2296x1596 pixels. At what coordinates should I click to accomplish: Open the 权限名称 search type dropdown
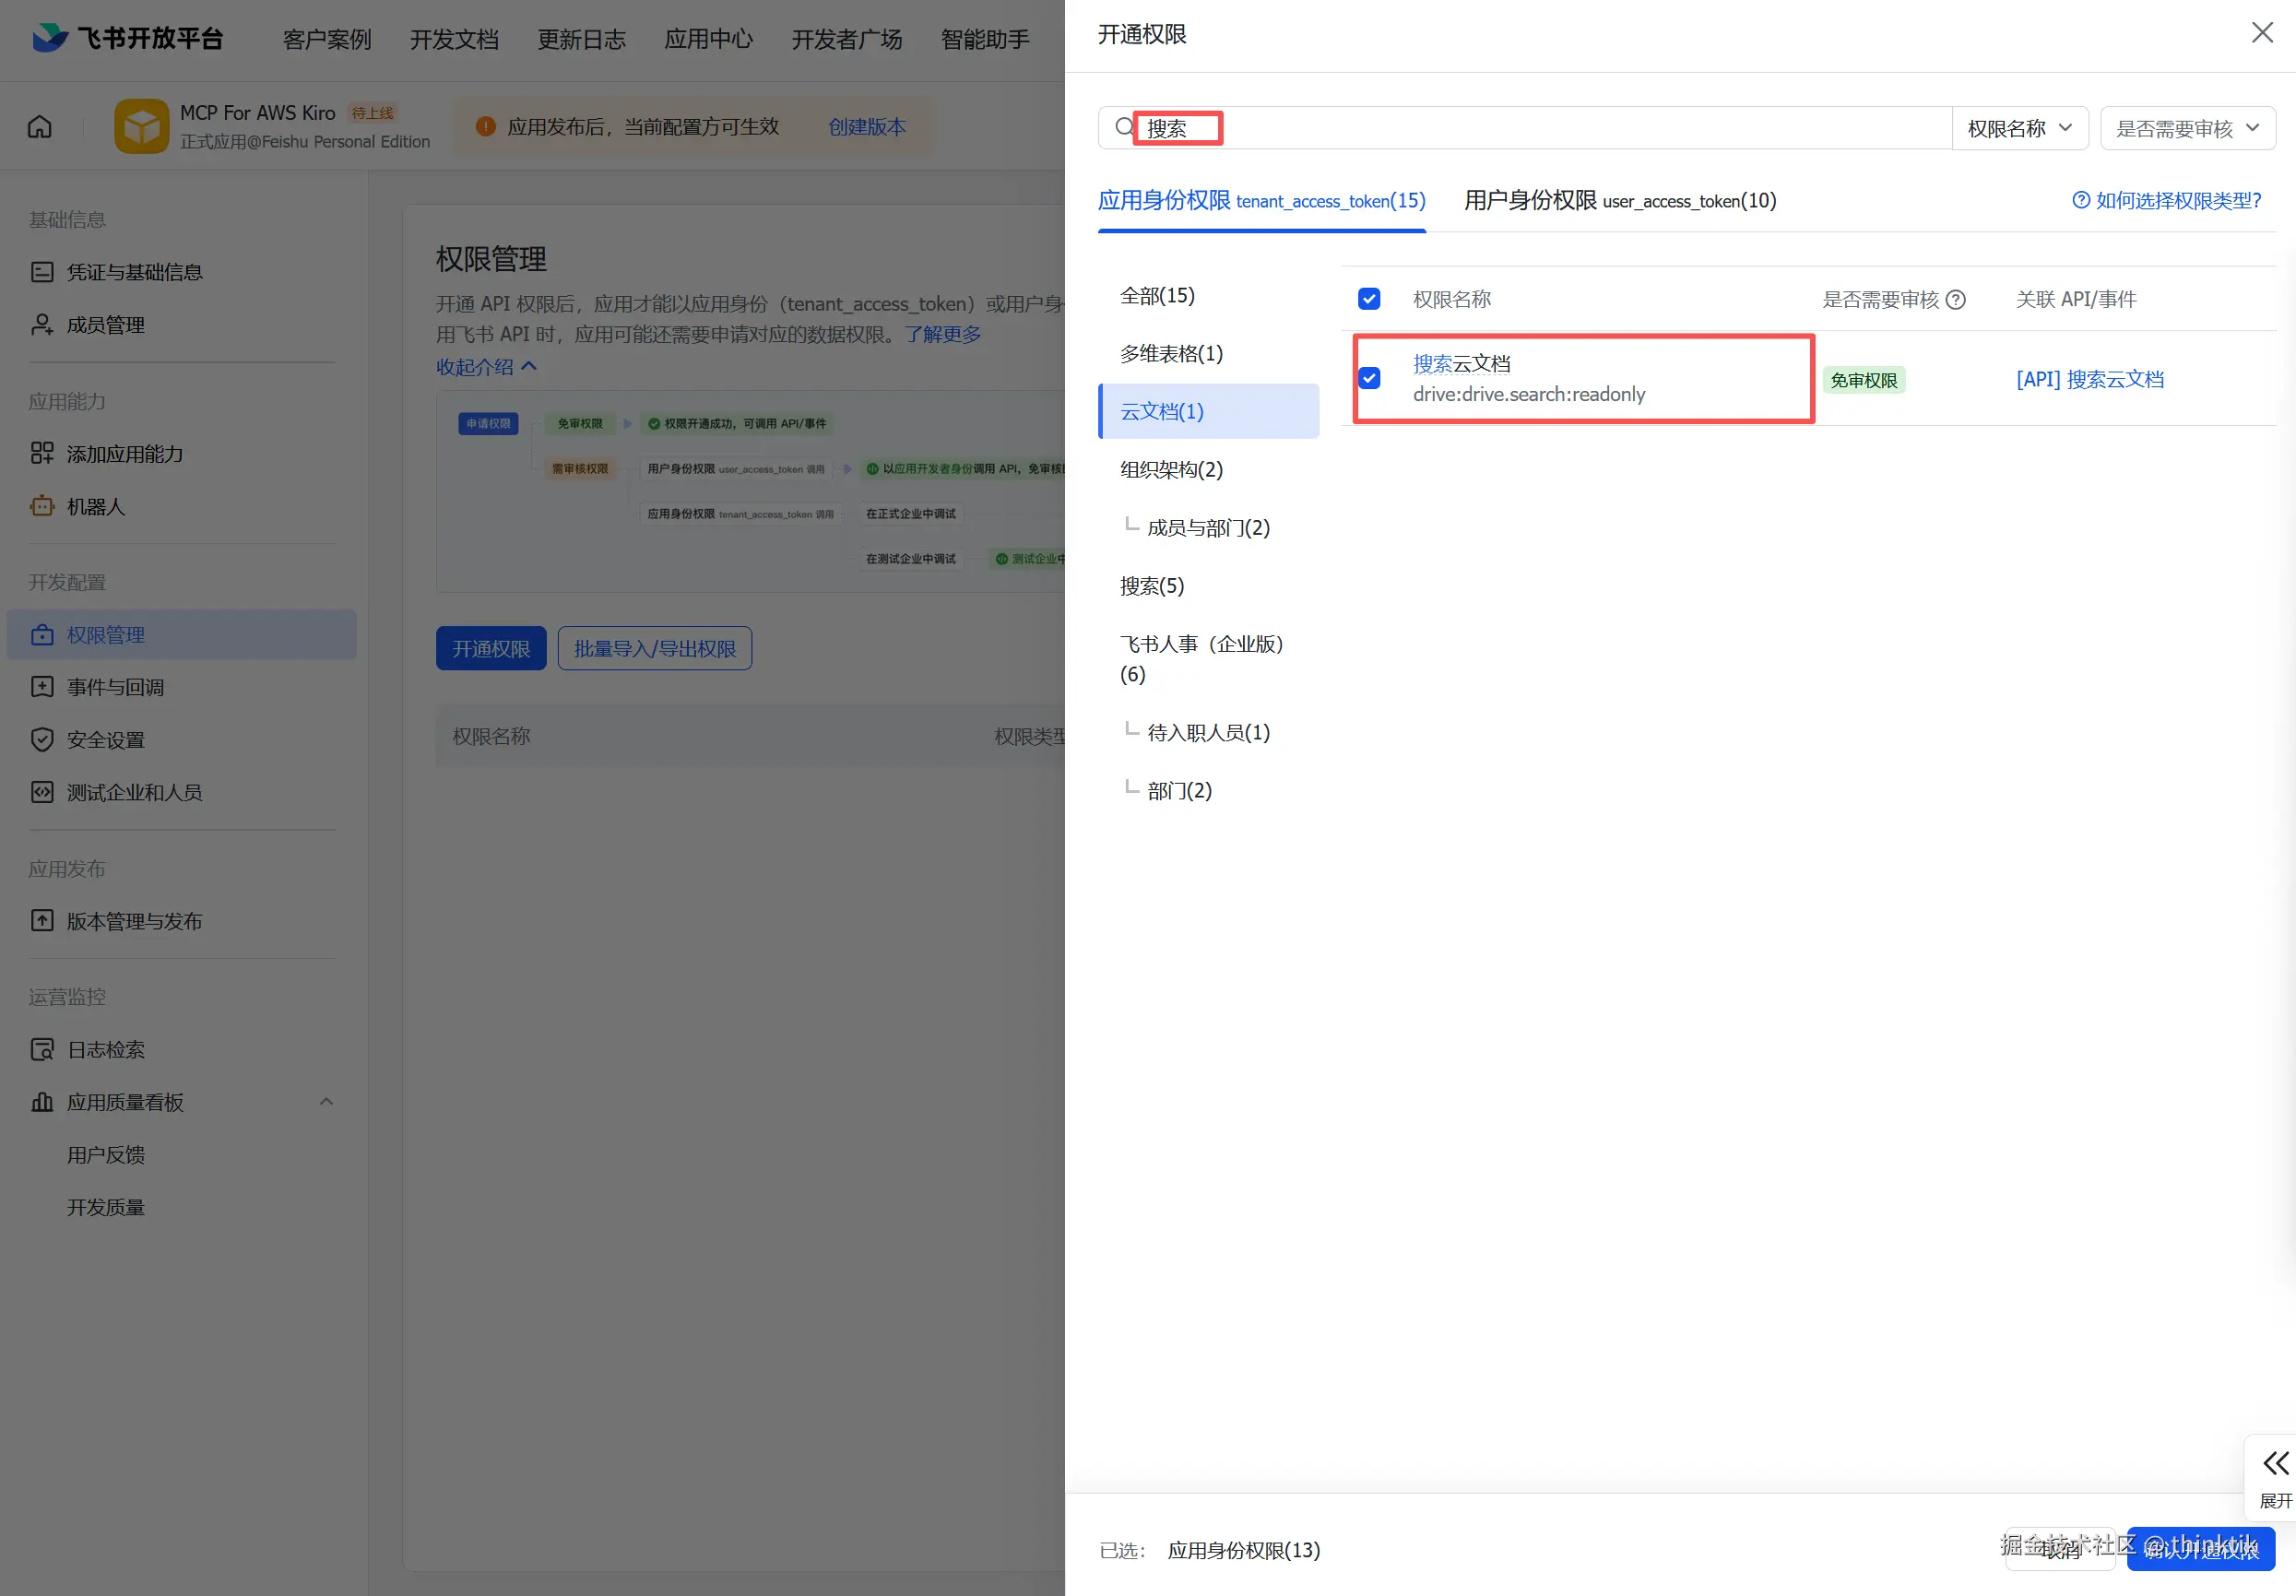point(2018,128)
